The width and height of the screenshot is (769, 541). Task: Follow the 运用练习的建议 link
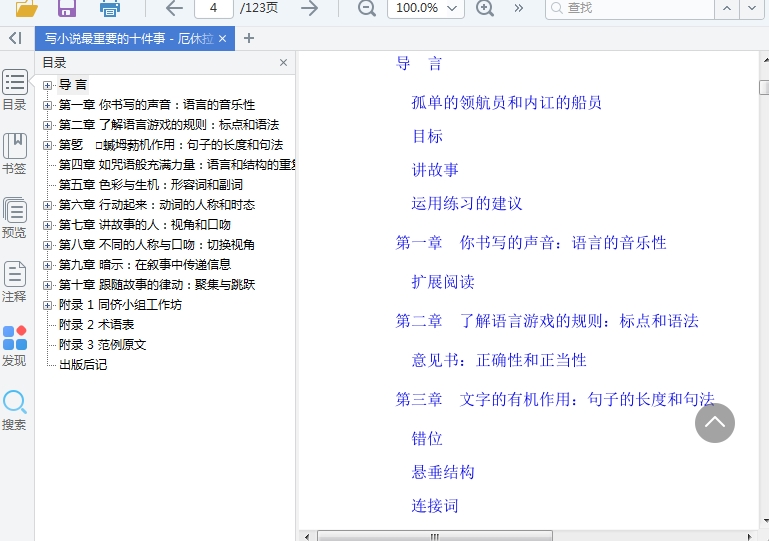pos(467,204)
